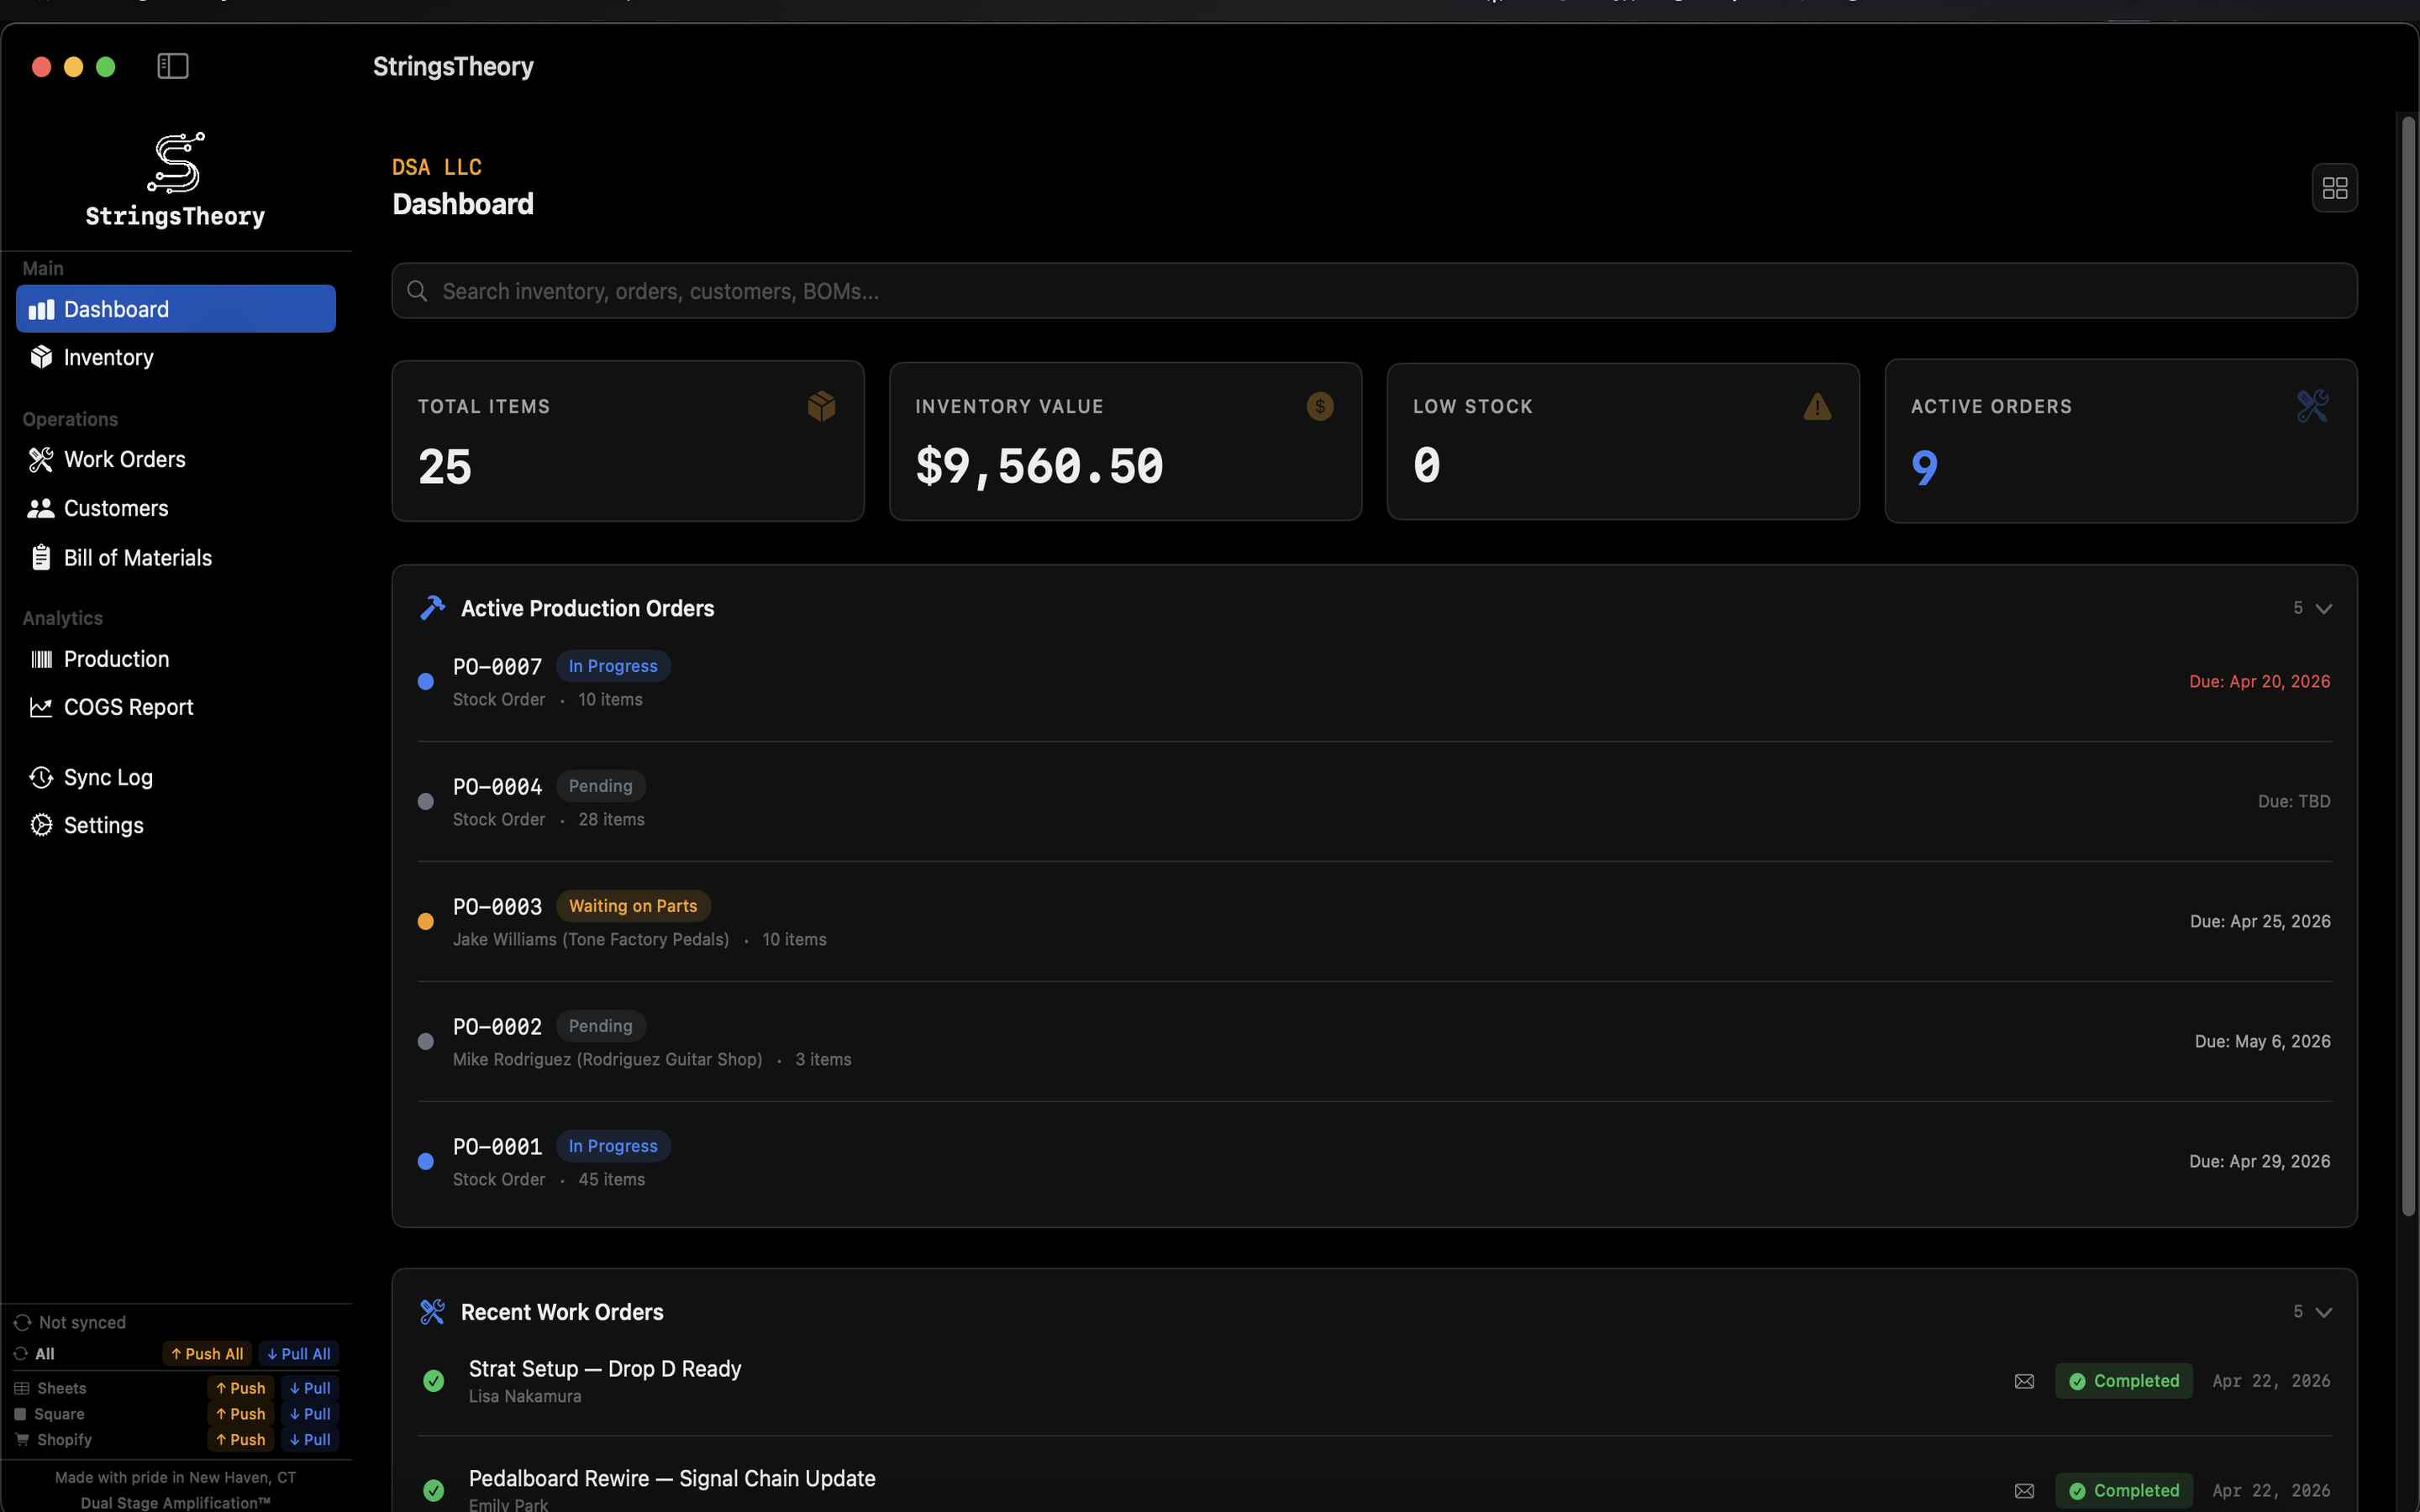This screenshot has width=2420, height=1512.
Task: Click inside the inventory search field
Action: 900,291
